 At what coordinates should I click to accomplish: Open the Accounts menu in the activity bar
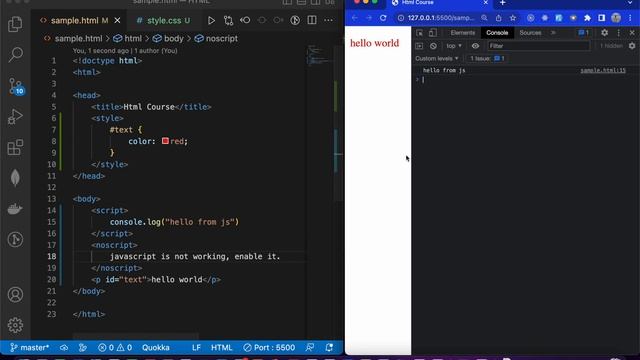[x=15, y=294]
